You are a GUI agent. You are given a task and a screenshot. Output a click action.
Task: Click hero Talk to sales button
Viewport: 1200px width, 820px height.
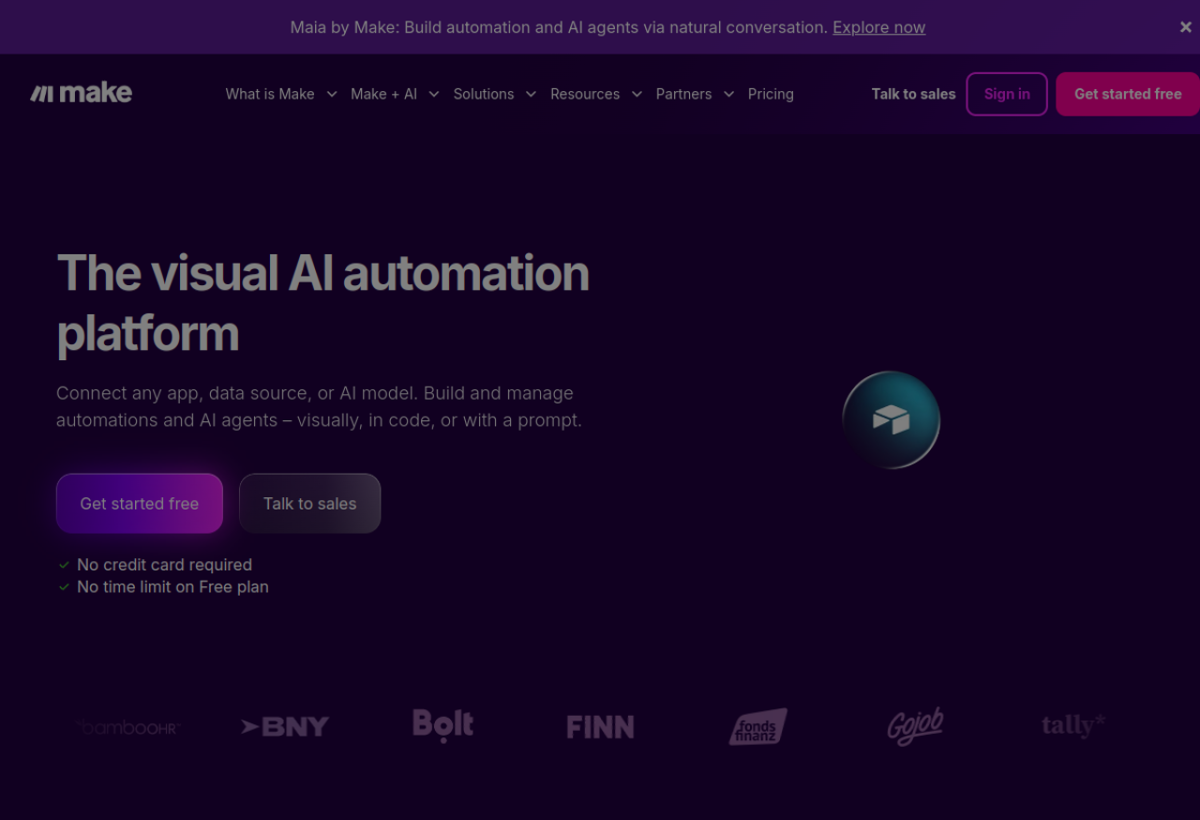[x=310, y=503]
